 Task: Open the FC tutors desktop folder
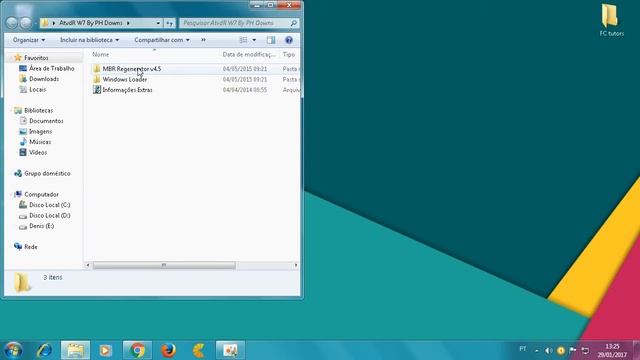pyautogui.click(x=611, y=20)
